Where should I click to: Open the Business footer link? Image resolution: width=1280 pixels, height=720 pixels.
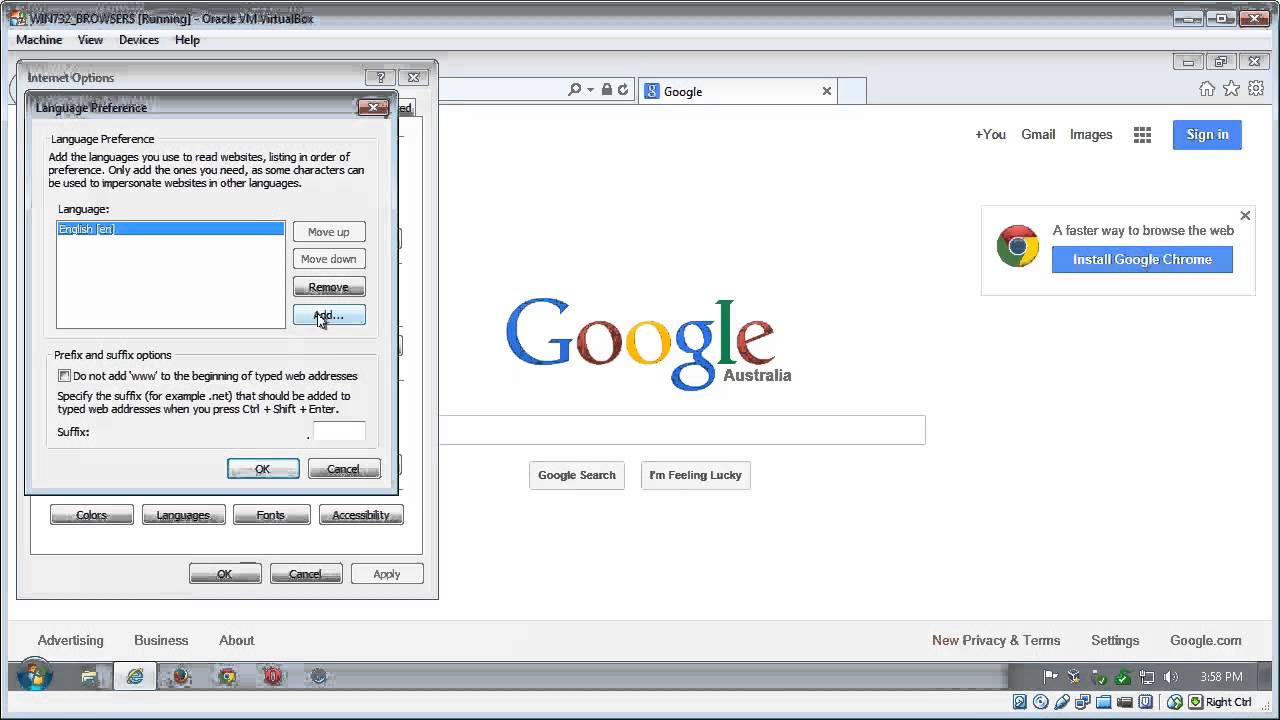tap(161, 640)
